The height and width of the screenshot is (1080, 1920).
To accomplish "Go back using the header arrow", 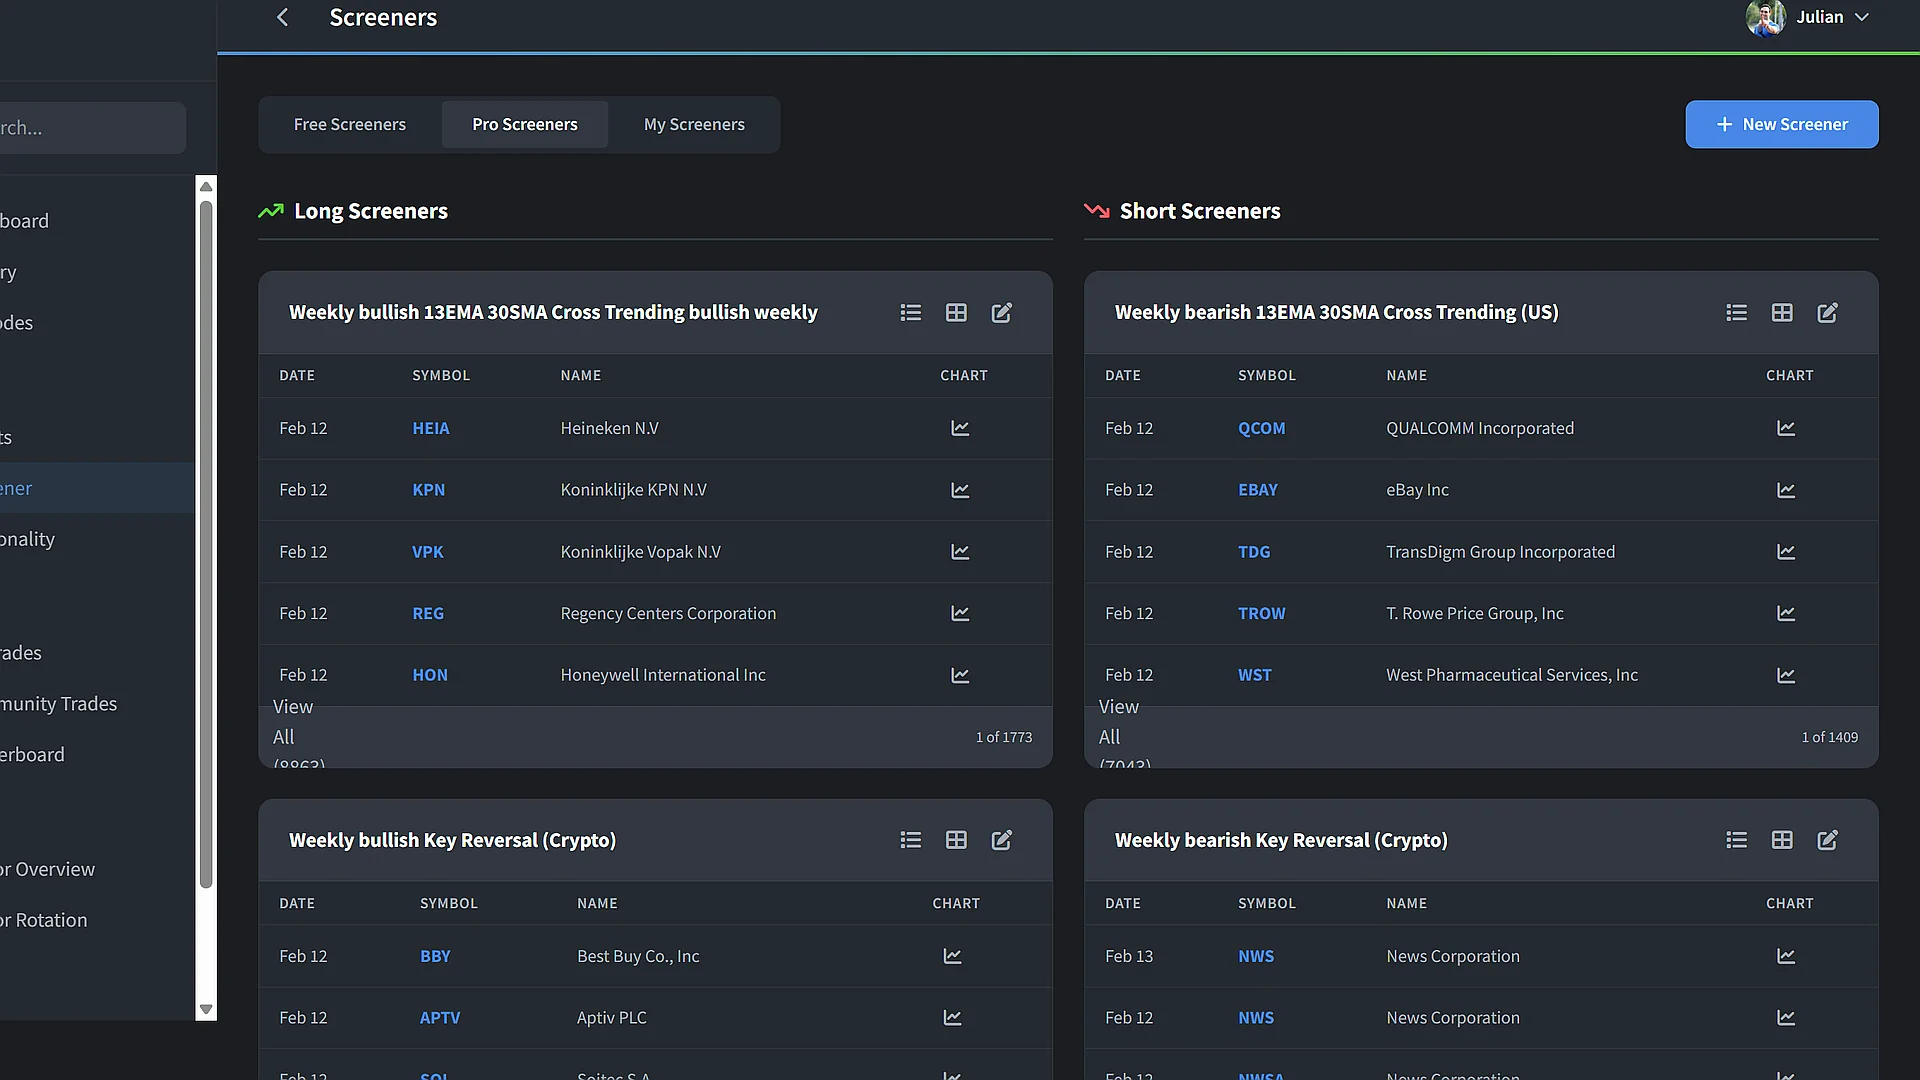I will pos(283,18).
